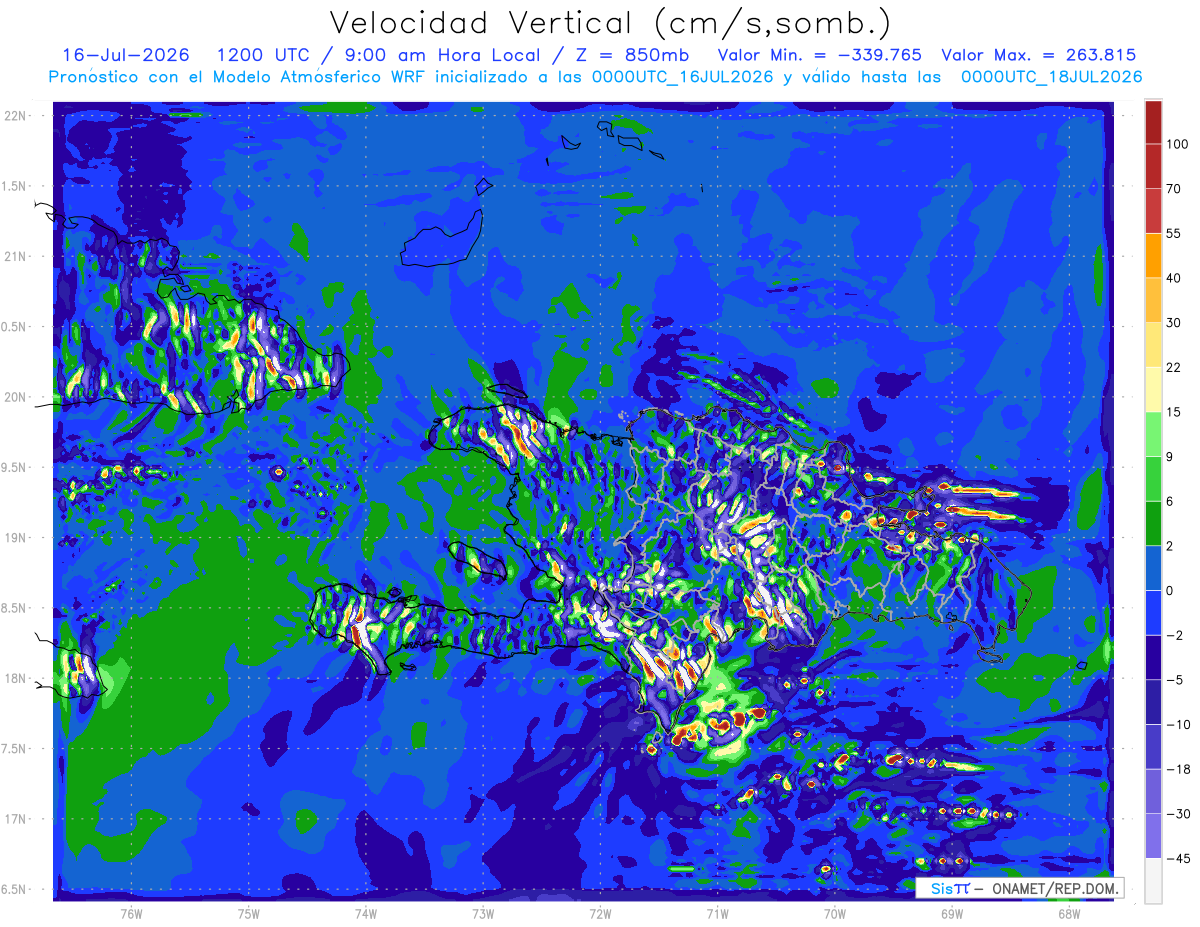Click the valid-until time "0000UTC_18JUL2026"
Viewport: 1200px width, 927px height.
[1050, 77]
